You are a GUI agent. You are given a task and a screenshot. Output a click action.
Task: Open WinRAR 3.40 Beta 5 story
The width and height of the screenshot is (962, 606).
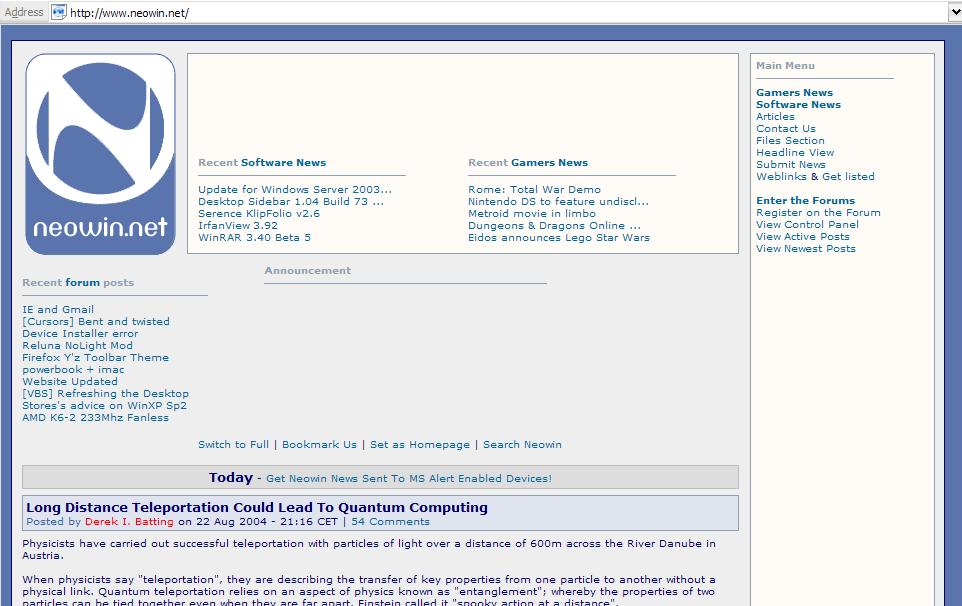point(254,237)
